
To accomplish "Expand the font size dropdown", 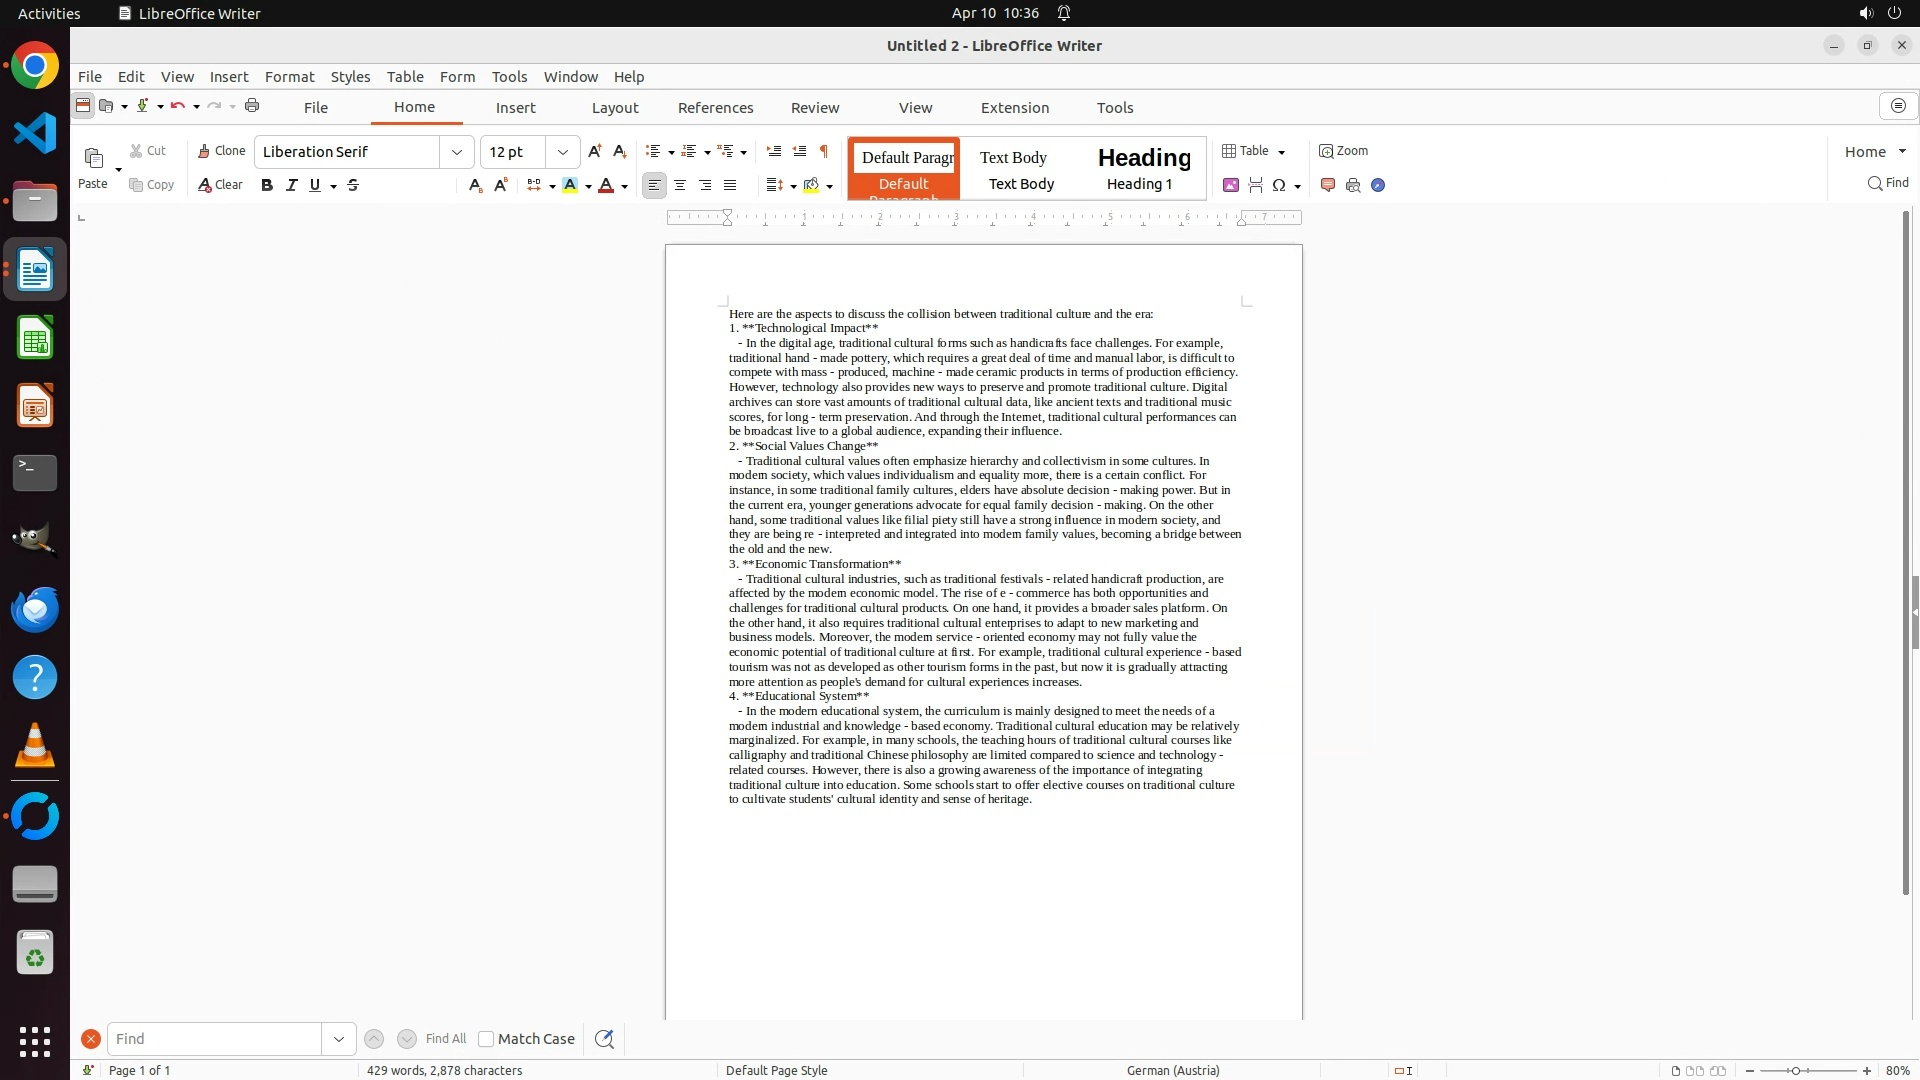I will [563, 152].
